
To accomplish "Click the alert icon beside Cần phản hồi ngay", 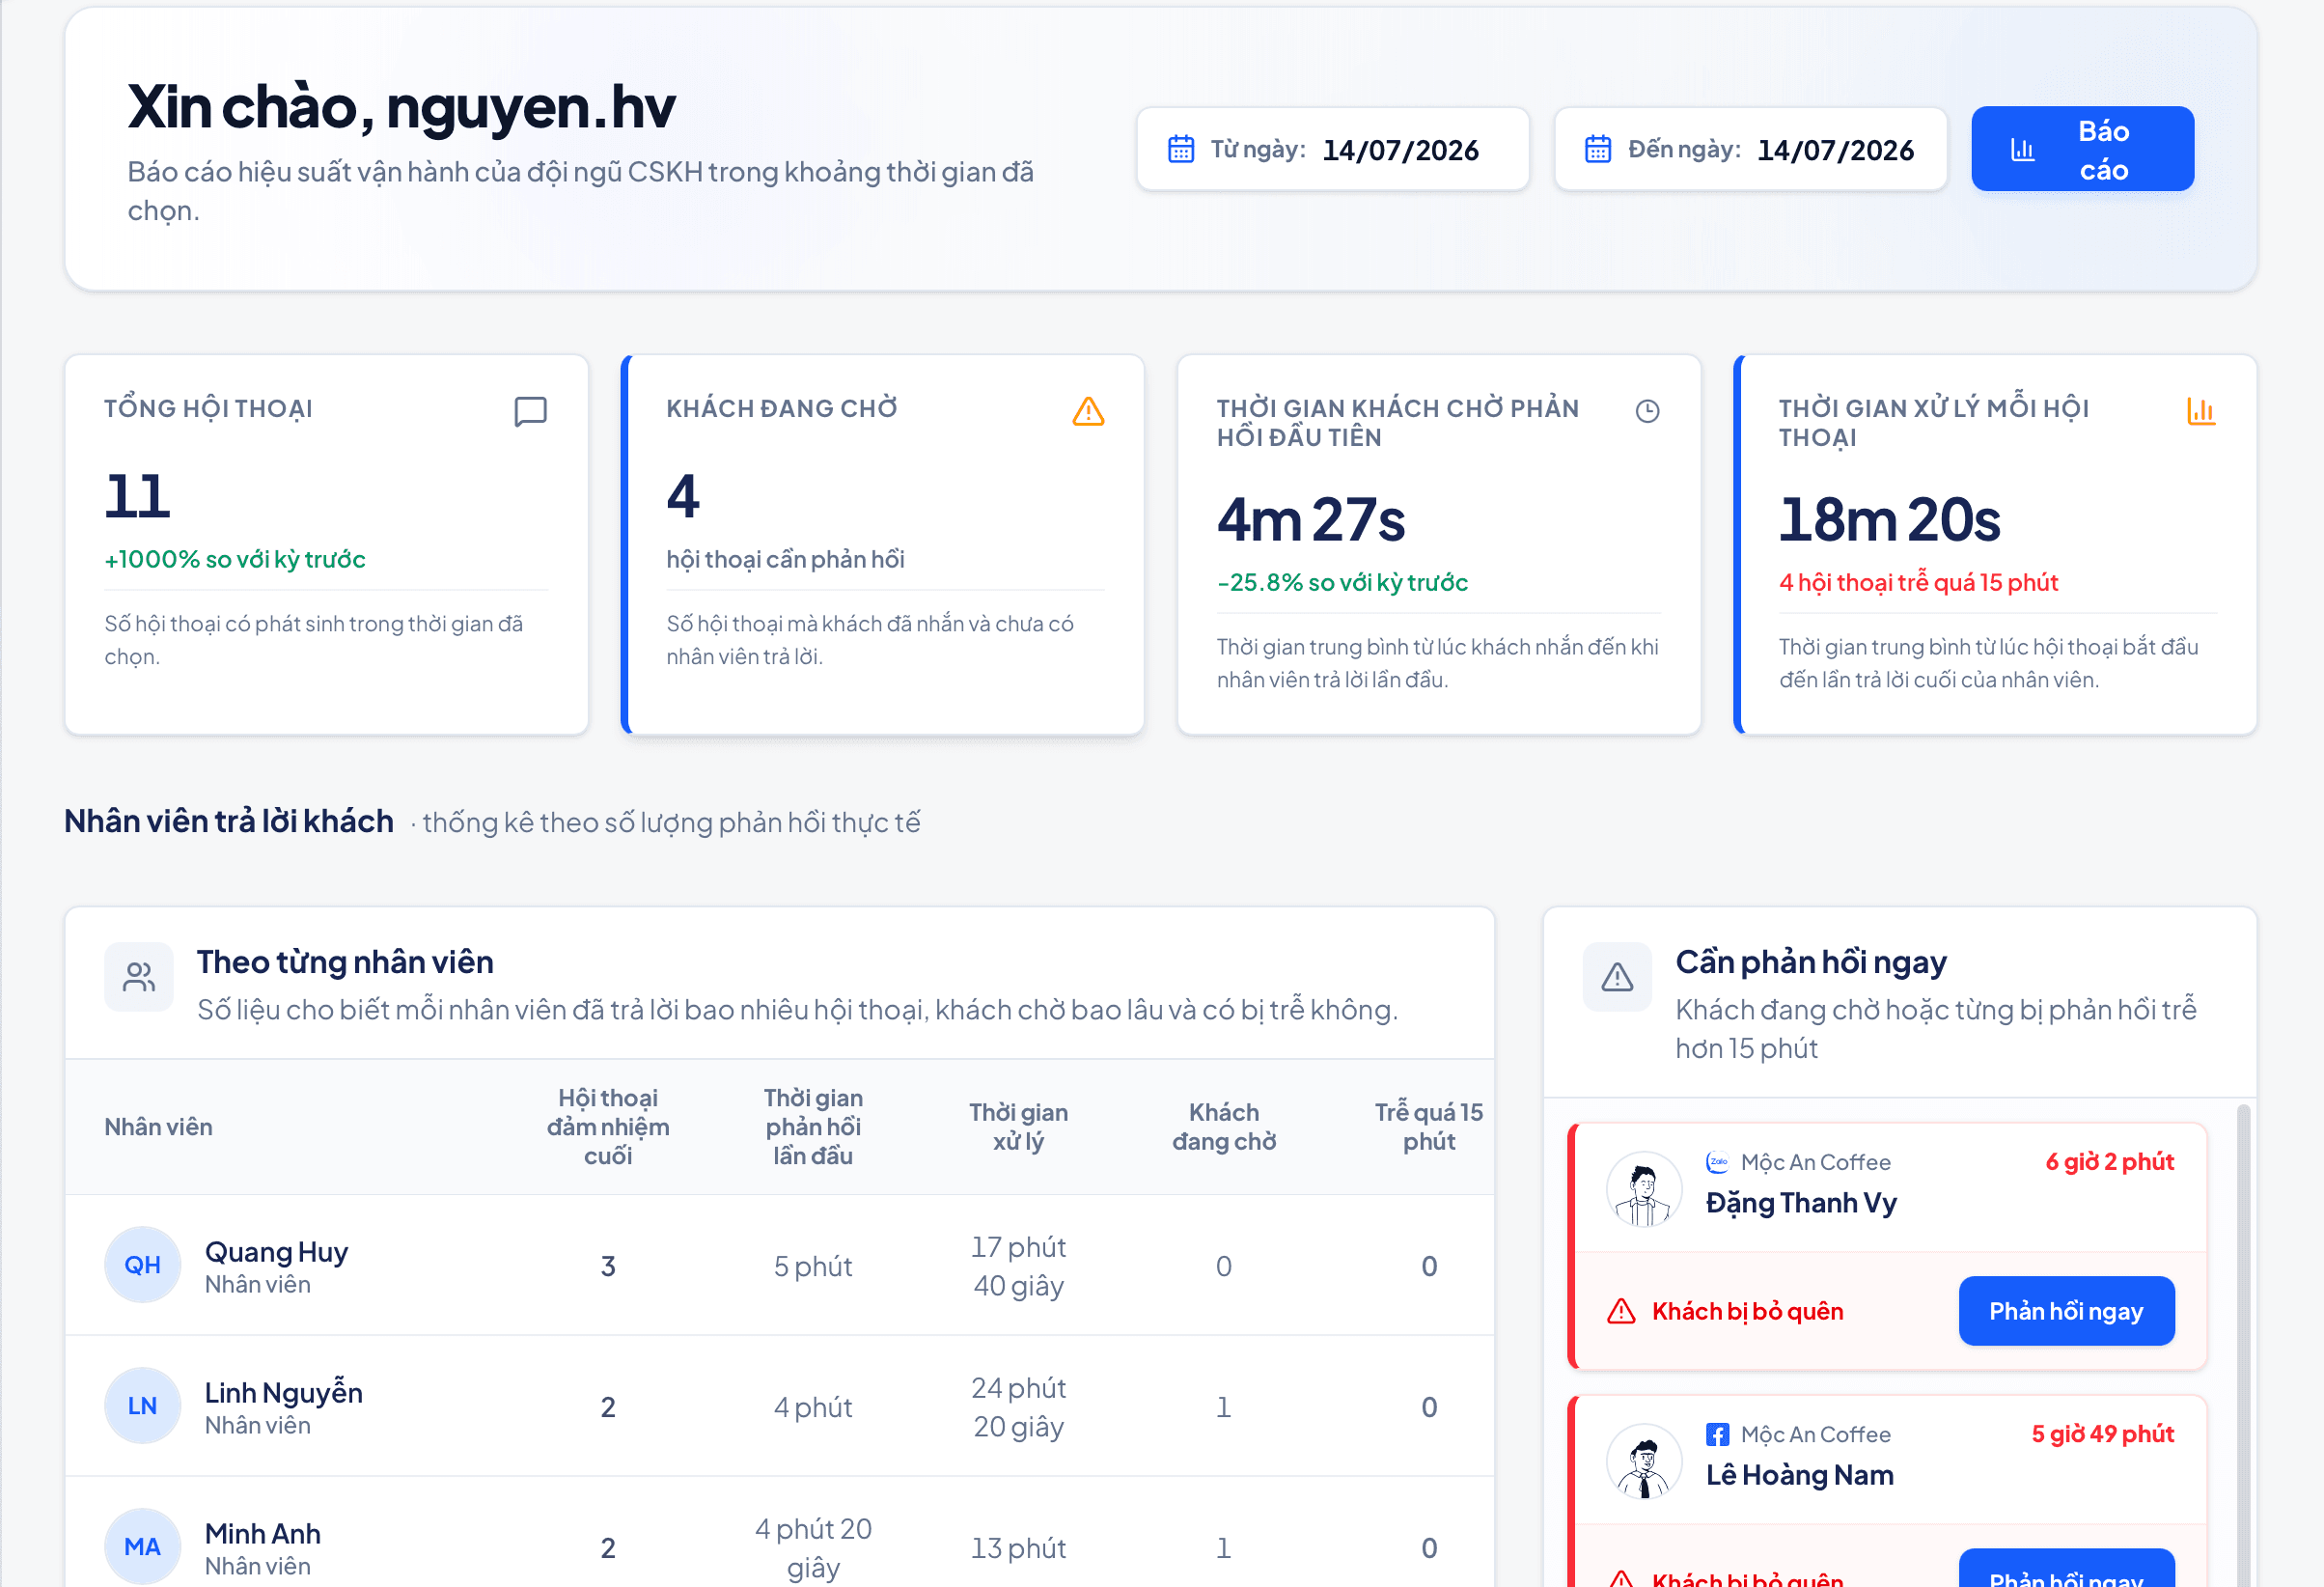I will point(1617,977).
